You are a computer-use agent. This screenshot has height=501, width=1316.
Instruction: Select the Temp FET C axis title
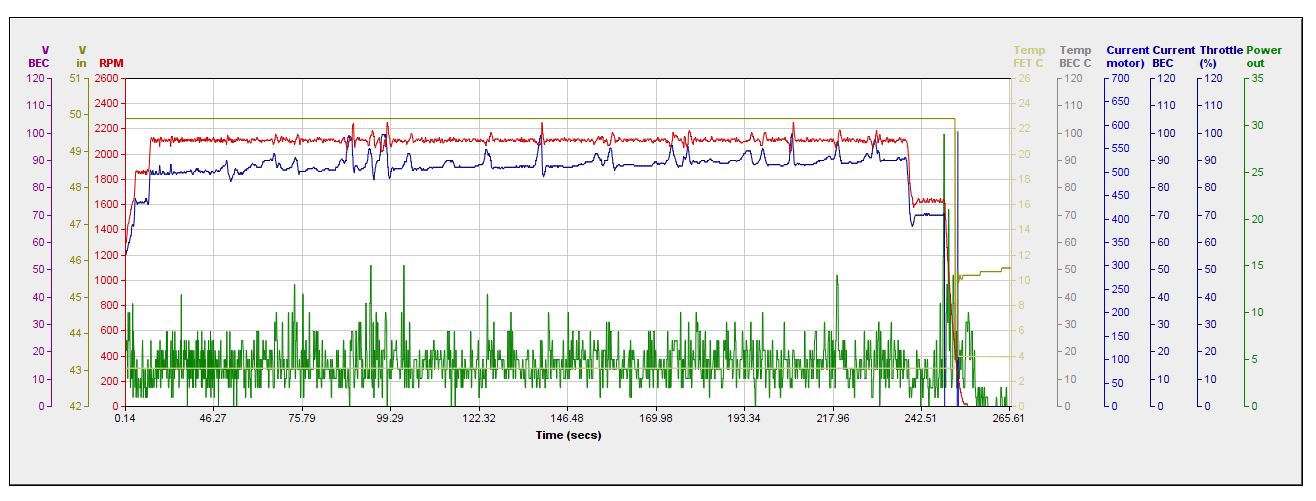click(x=1029, y=56)
